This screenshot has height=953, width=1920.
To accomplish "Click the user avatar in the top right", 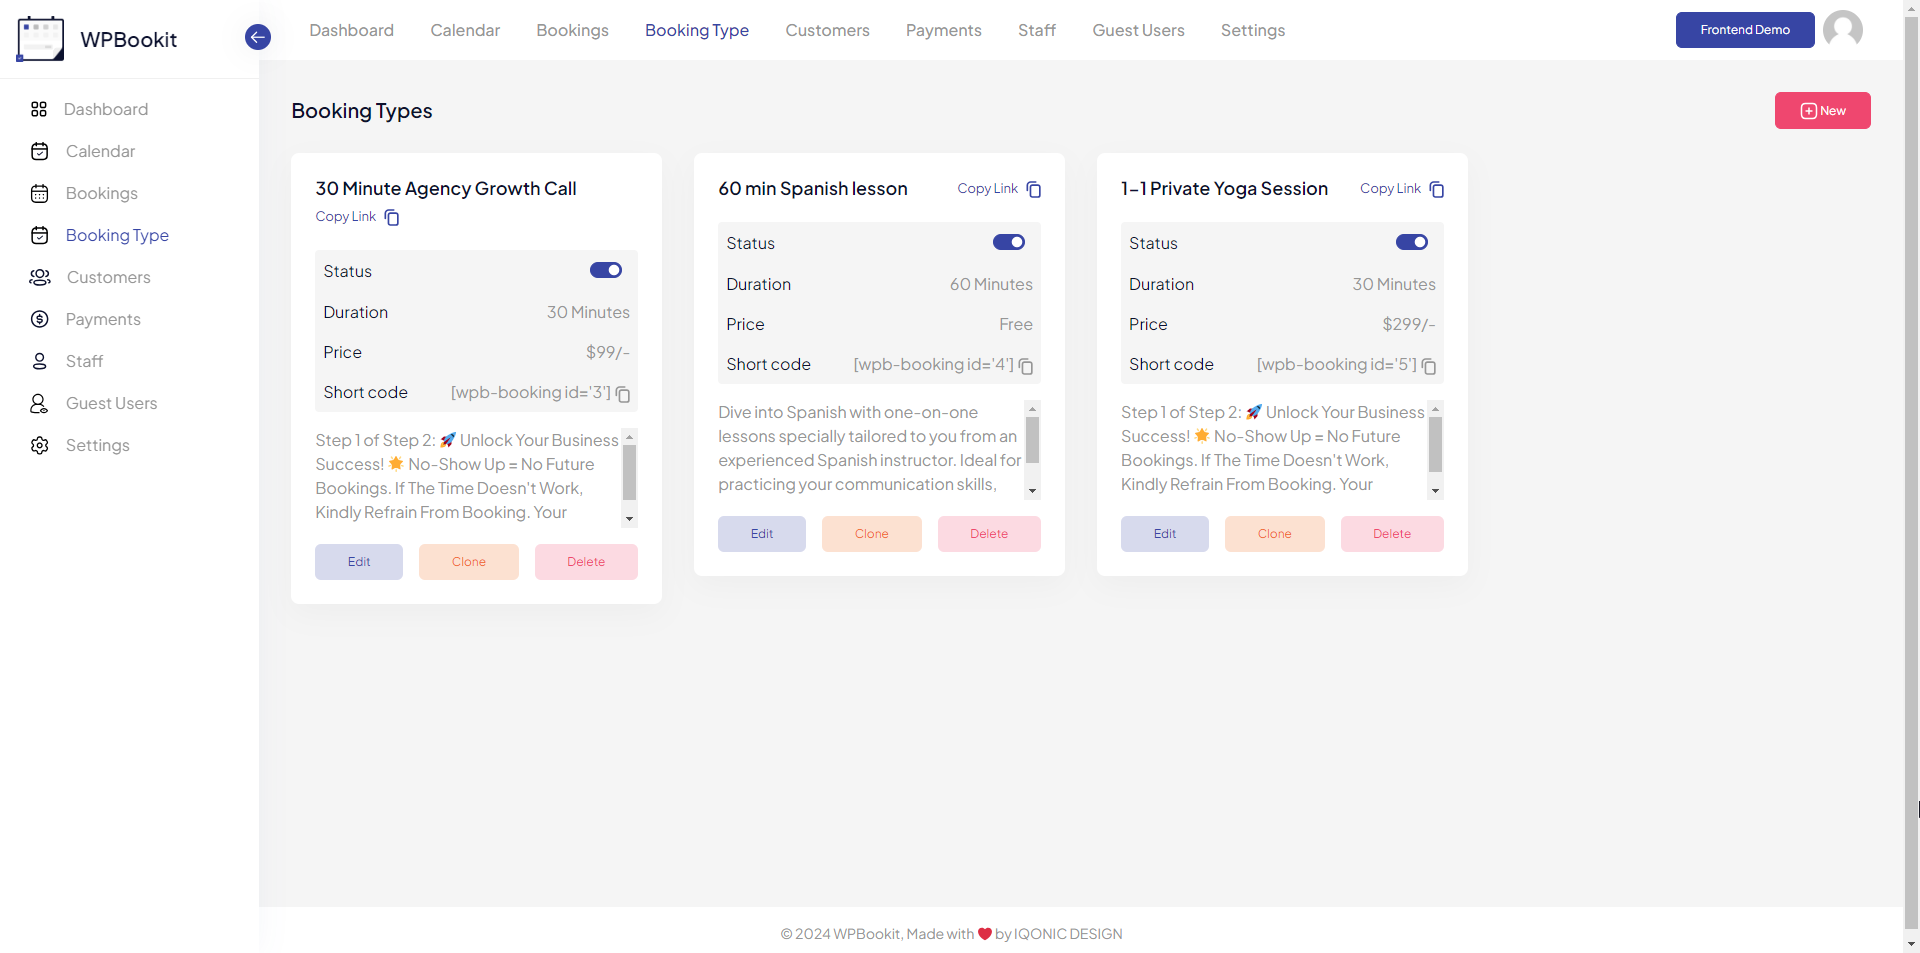I will [x=1843, y=29].
